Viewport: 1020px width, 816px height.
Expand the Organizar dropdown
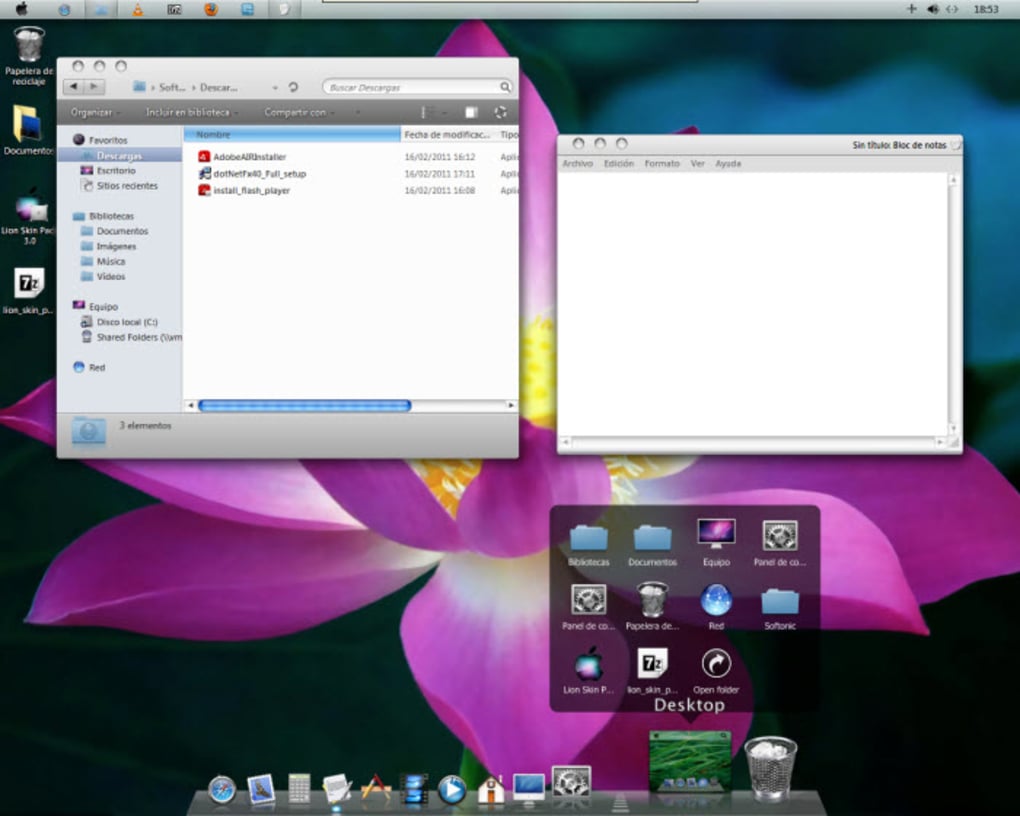point(92,112)
